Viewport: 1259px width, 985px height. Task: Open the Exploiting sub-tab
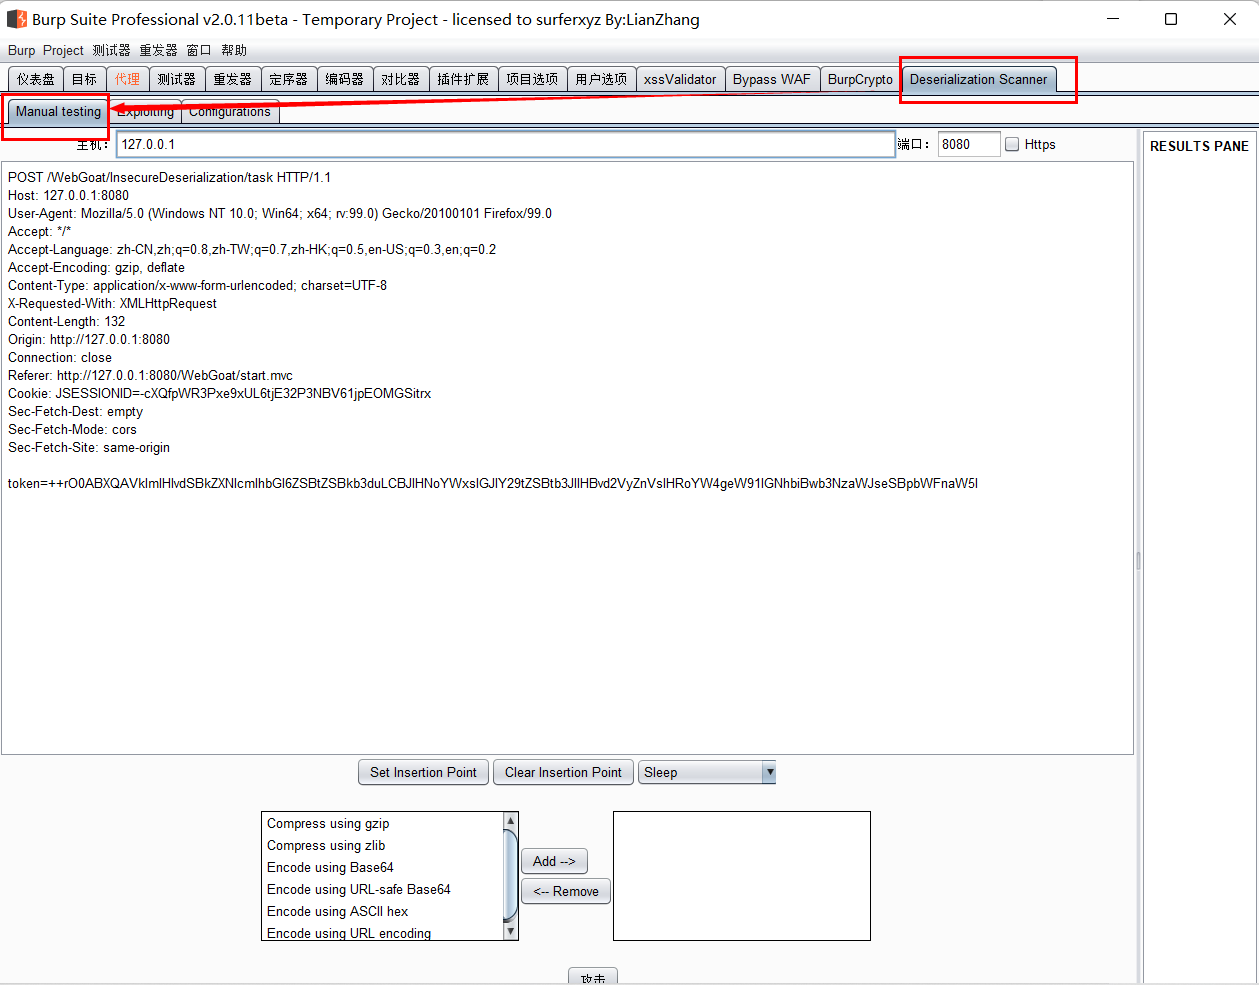pos(145,112)
